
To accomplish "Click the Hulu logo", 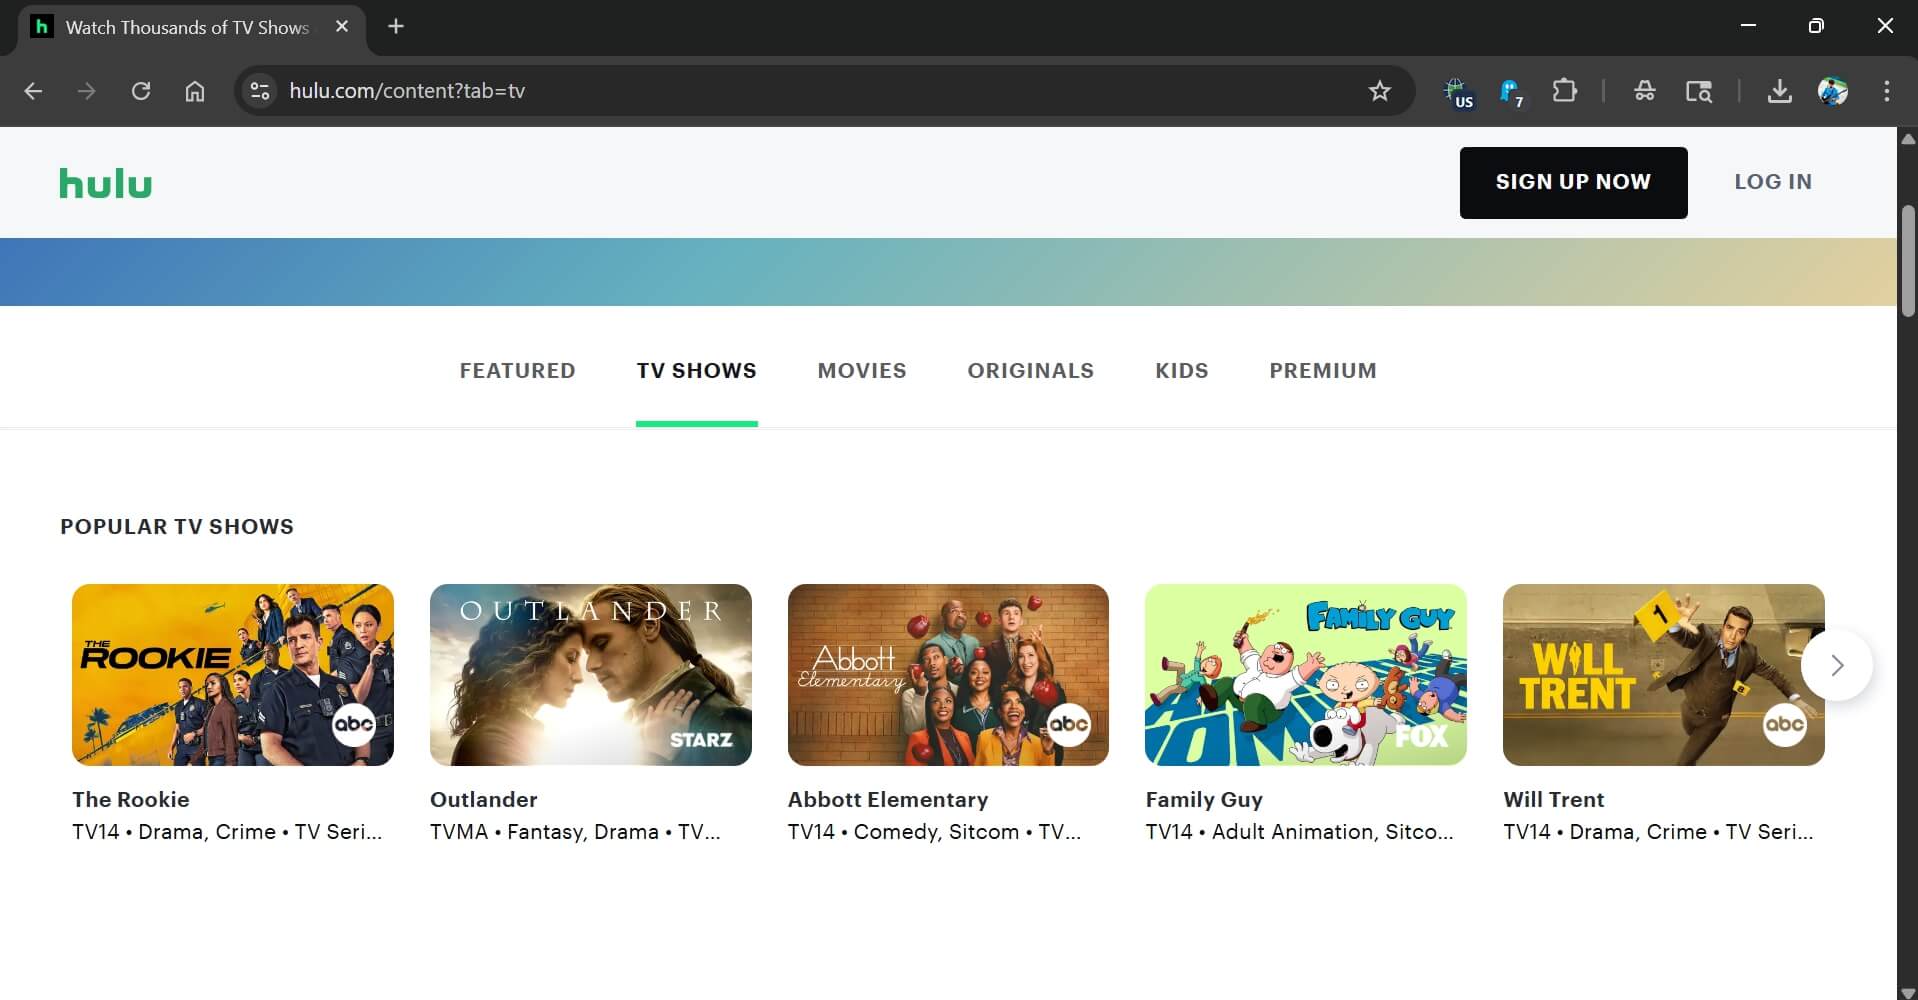I will click(x=104, y=183).
